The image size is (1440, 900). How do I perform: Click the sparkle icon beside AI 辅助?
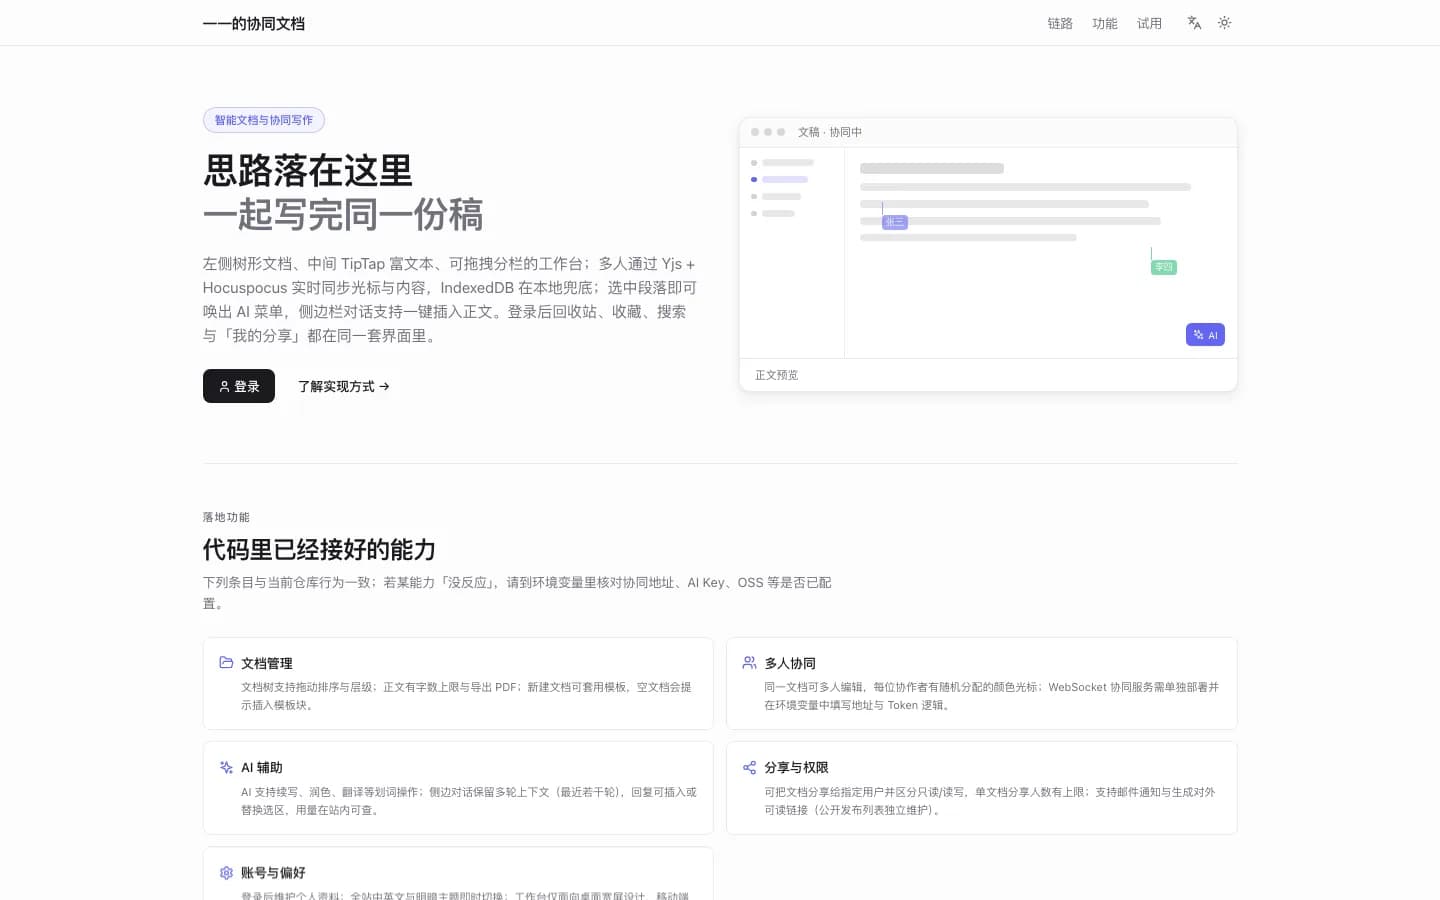[226, 767]
